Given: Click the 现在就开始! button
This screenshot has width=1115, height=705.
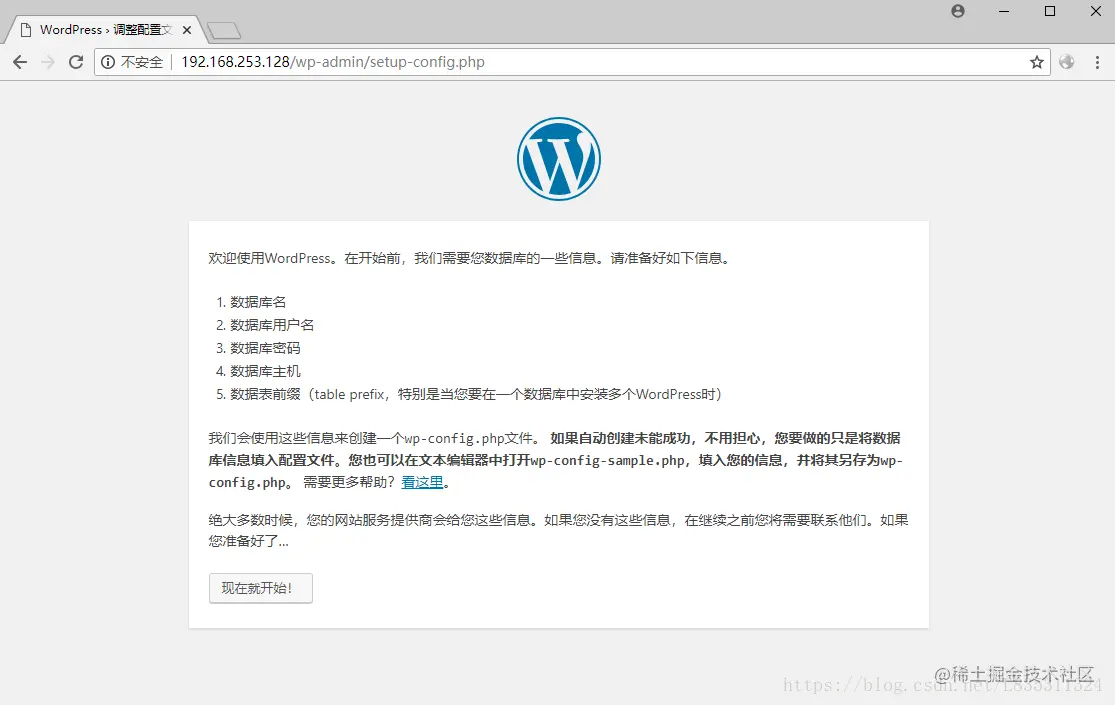Looking at the screenshot, I should (261, 588).
